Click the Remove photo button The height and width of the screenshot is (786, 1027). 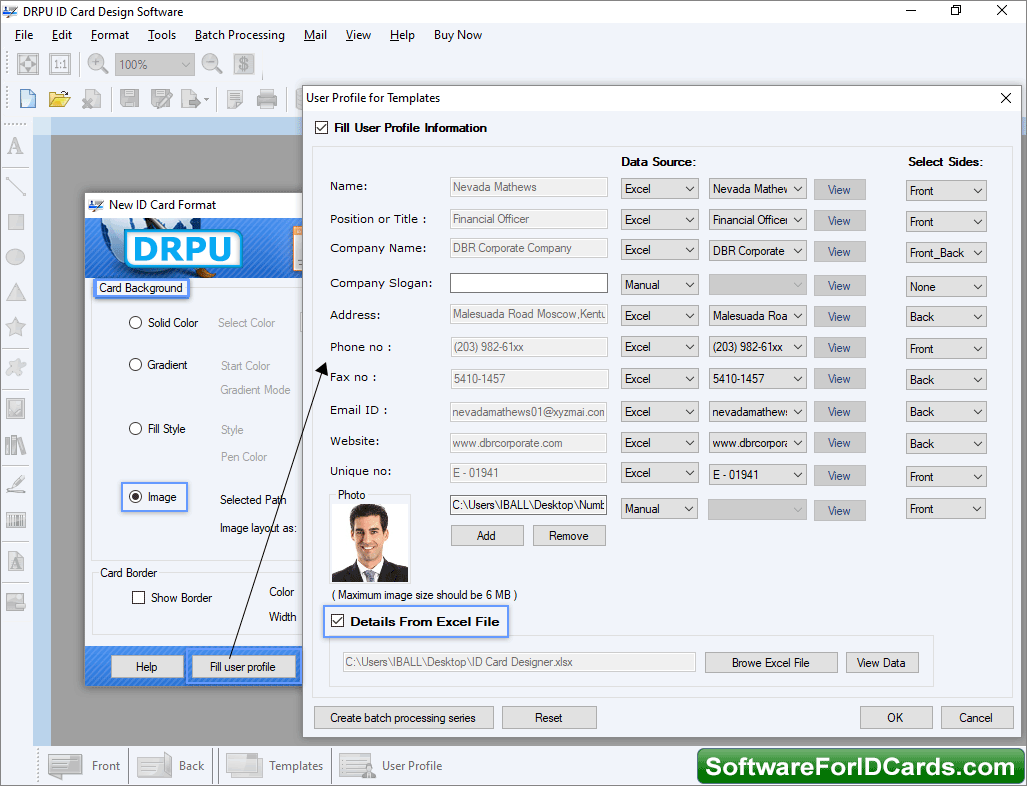[569, 536]
